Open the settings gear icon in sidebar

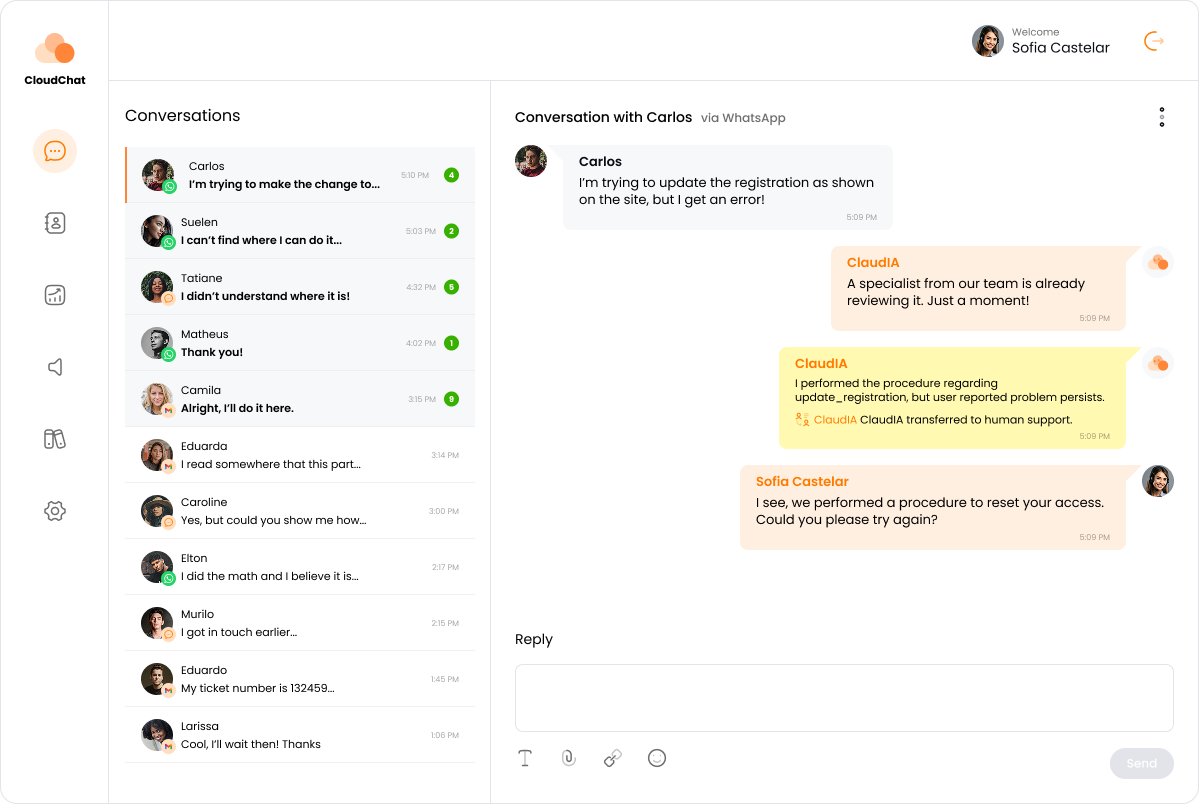click(55, 511)
